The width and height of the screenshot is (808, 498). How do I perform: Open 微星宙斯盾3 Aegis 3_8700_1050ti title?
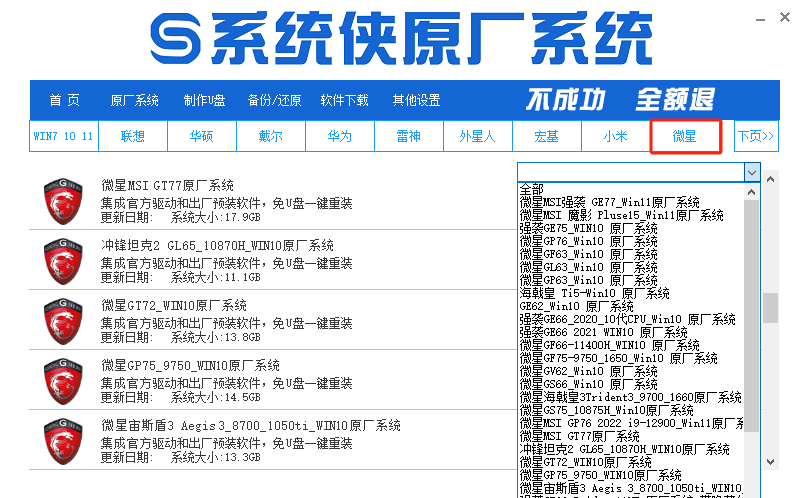[x=251, y=425]
